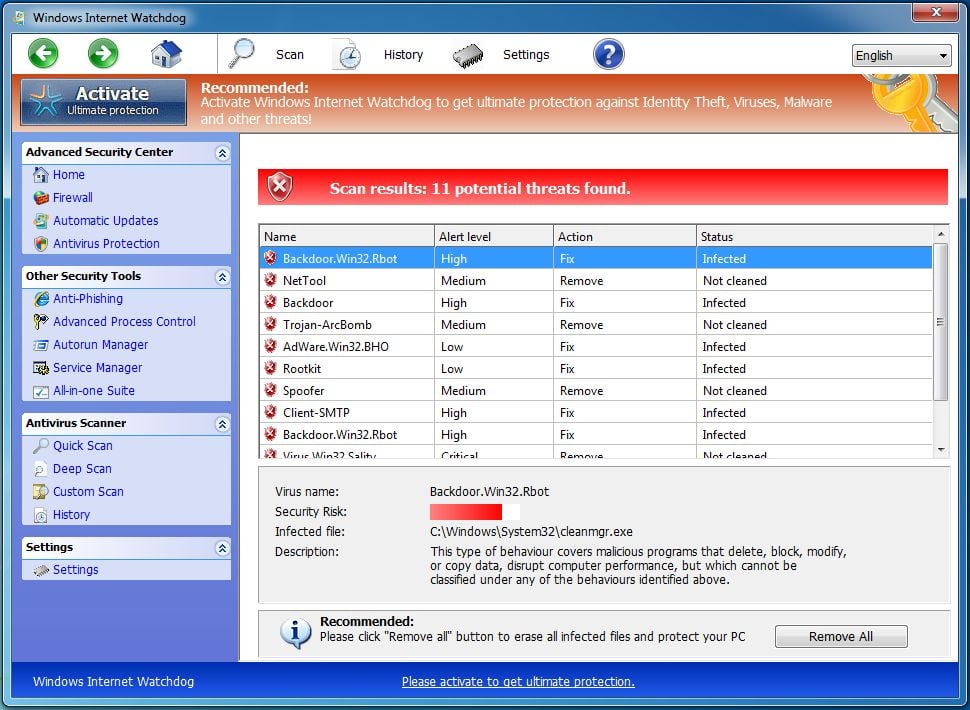Image resolution: width=970 pixels, height=710 pixels.
Task: Click the 'Please activate to get ultimate protection' link
Action: point(518,682)
